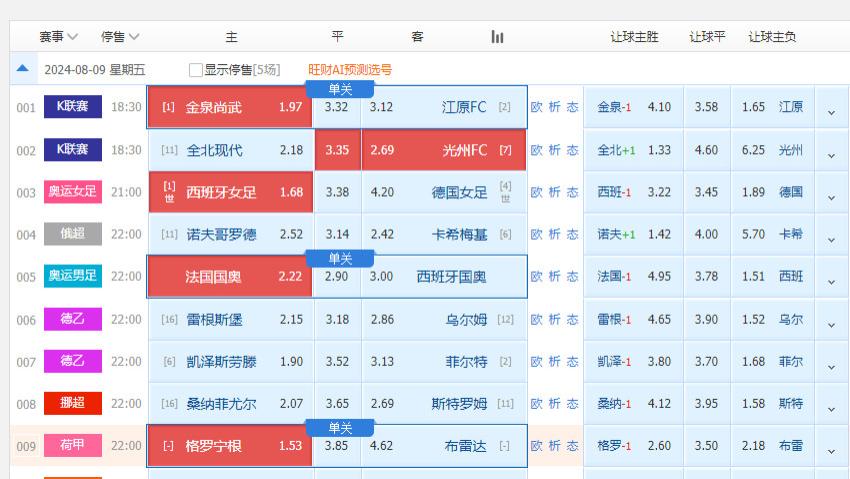Select handicap home win 诺夫+1 1.42
850x479 pixels.
[x=633, y=235]
